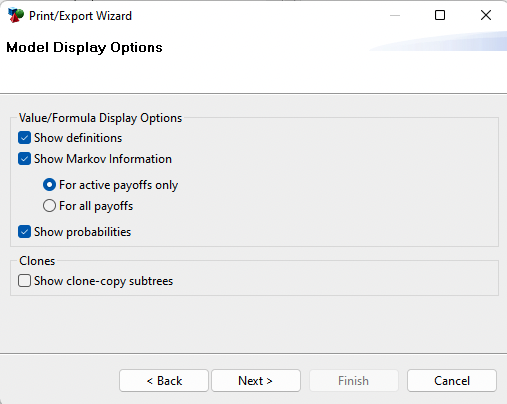Choose the For all payoffs radio button

pos(49,206)
